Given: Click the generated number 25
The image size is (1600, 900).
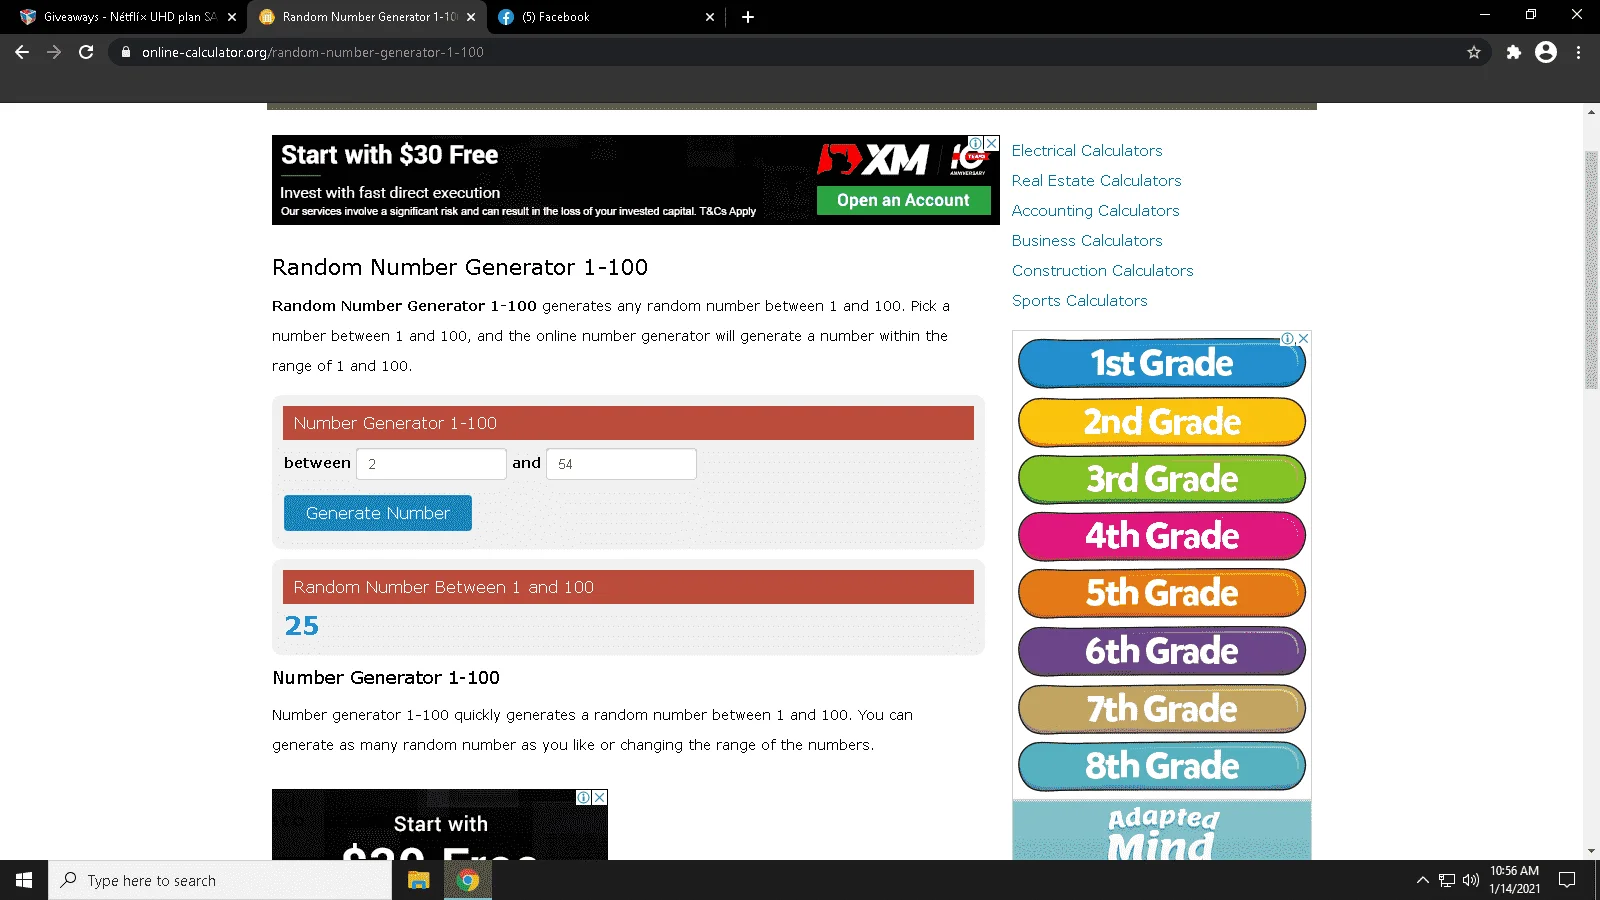Looking at the screenshot, I should click(301, 626).
